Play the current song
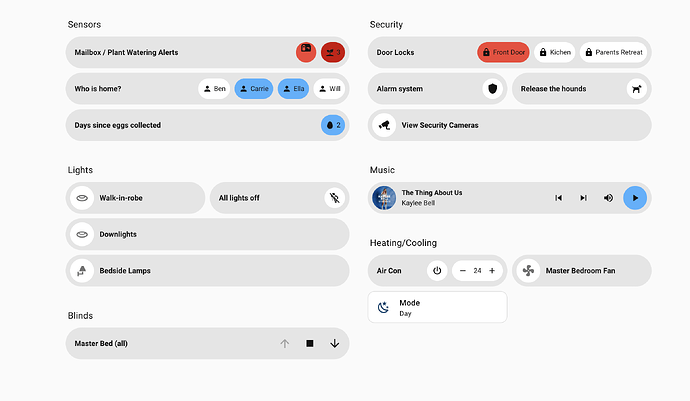This screenshot has width=690, height=401. (x=634, y=198)
